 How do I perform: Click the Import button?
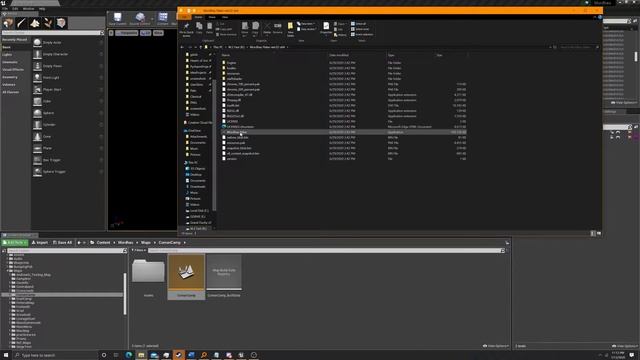point(40,242)
